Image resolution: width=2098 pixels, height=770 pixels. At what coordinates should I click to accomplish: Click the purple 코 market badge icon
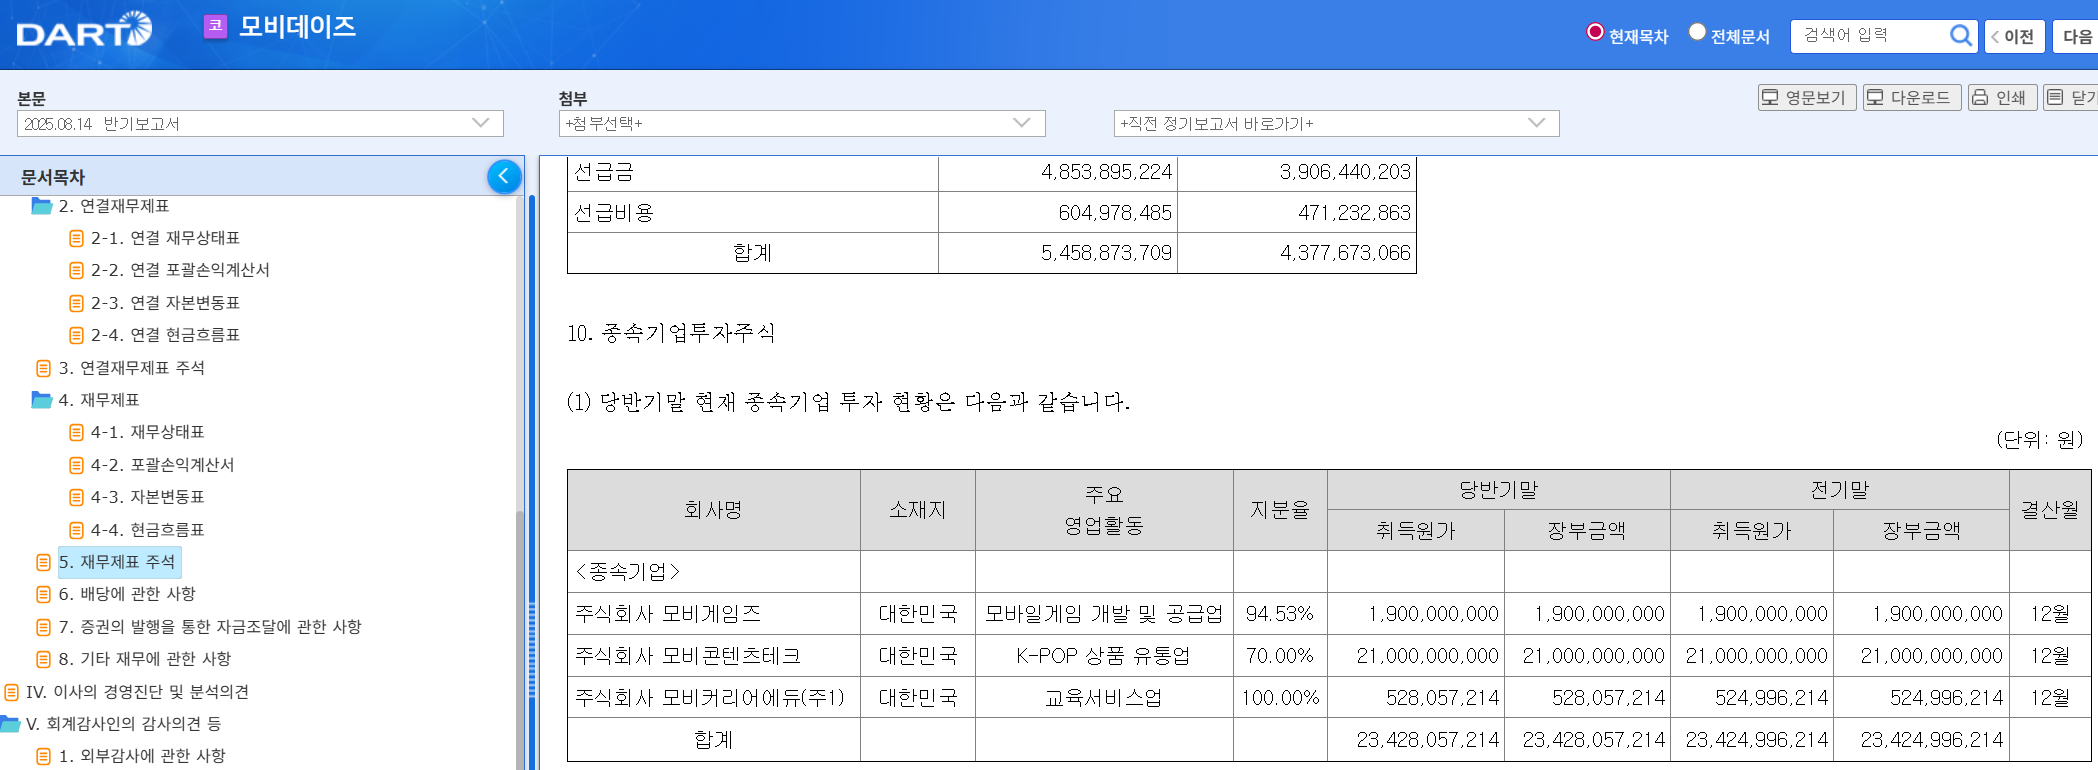pyautogui.click(x=215, y=27)
